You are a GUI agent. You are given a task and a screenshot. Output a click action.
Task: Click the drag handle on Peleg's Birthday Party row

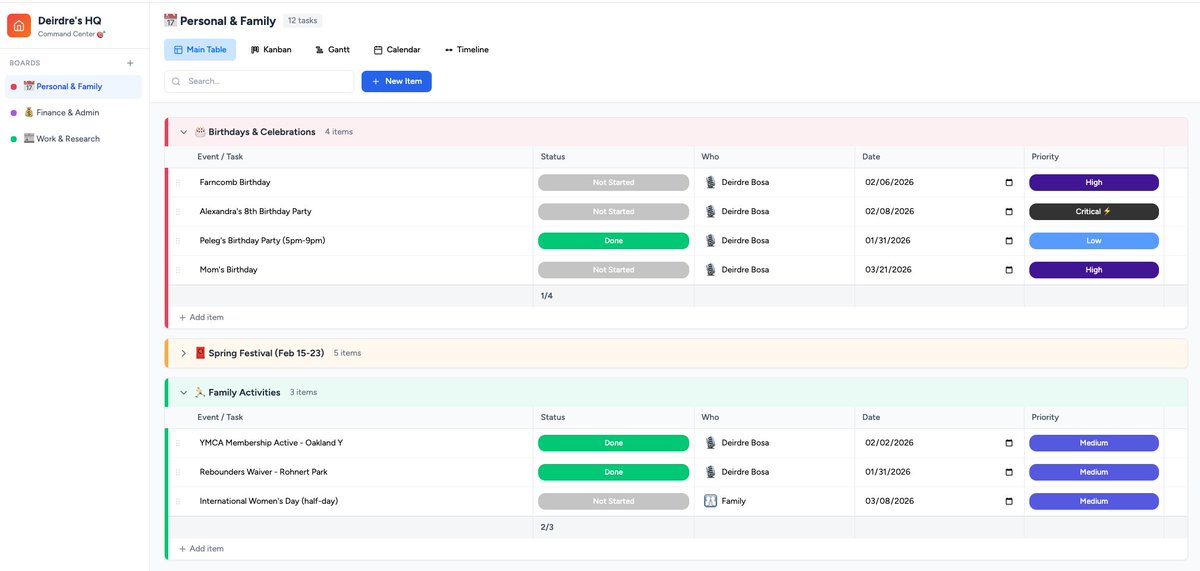tap(179, 241)
